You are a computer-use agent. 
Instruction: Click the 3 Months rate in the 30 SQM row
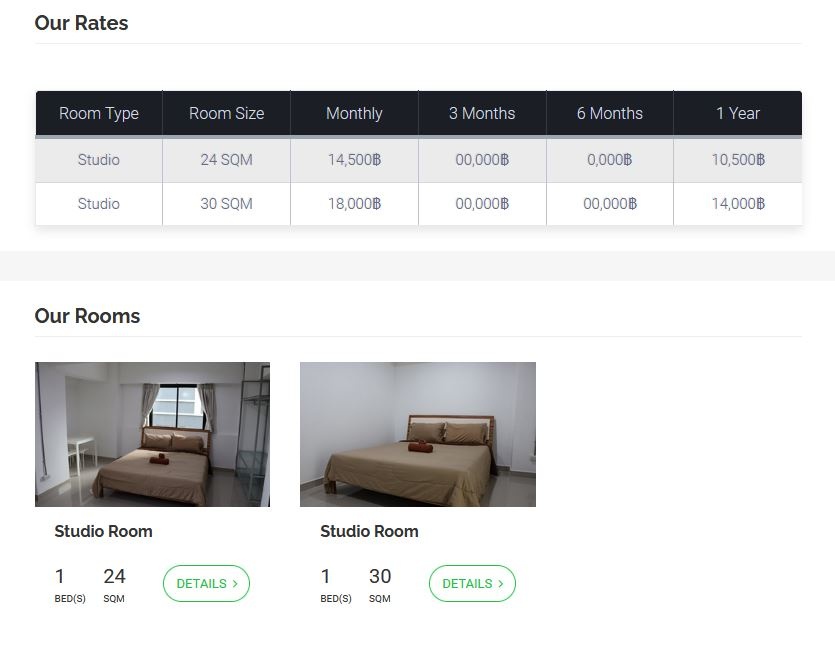[x=482, y=204]
